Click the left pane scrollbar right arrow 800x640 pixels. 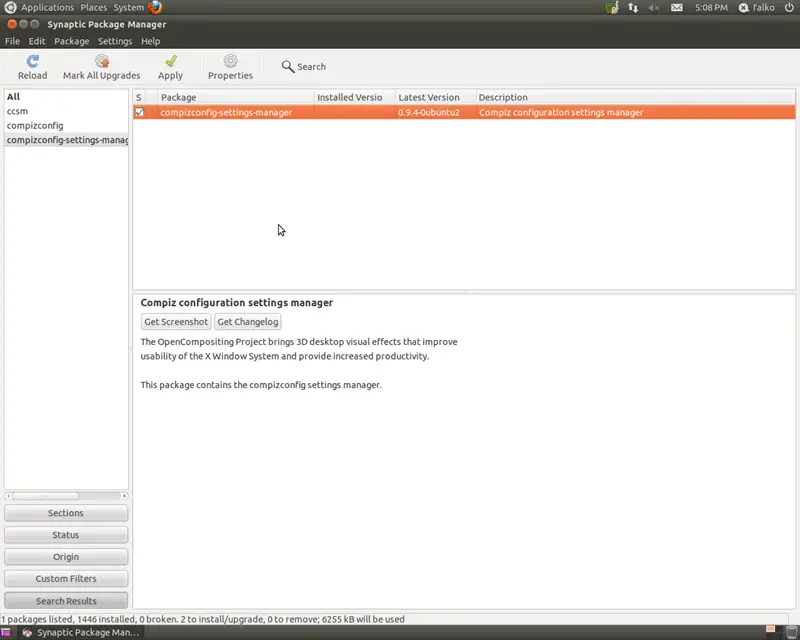124,496
